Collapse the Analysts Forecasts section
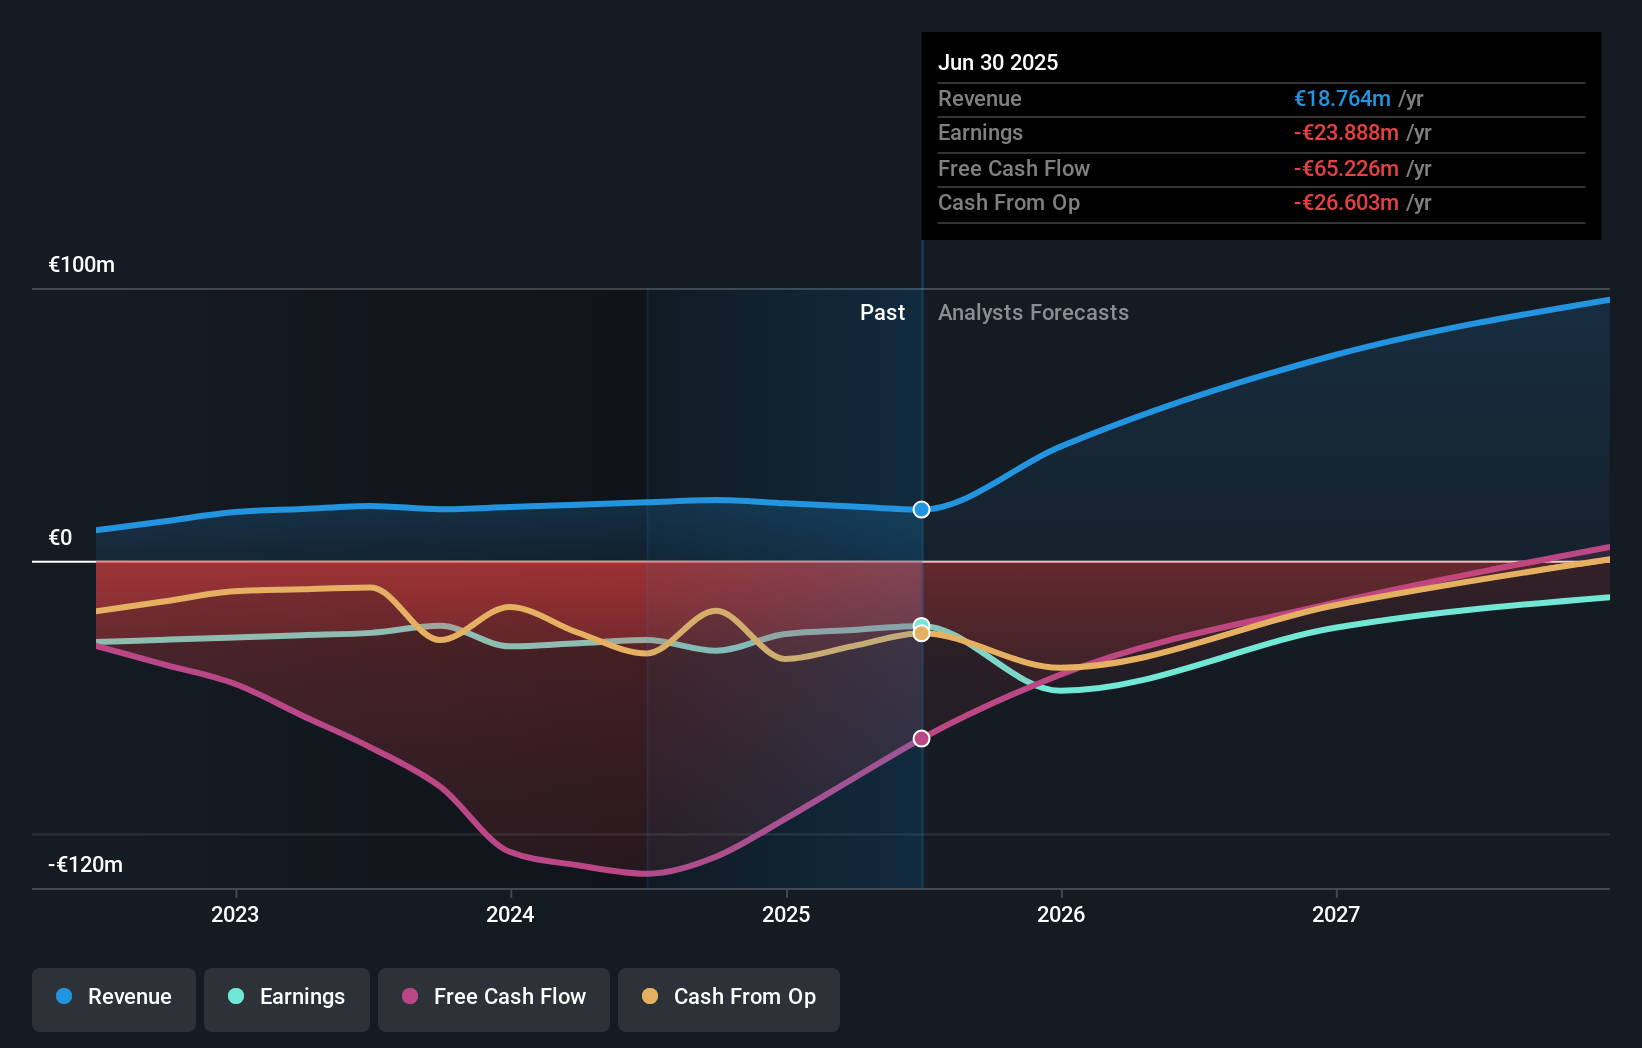Screen dimensions: 1642x1048 [1033, 312]
